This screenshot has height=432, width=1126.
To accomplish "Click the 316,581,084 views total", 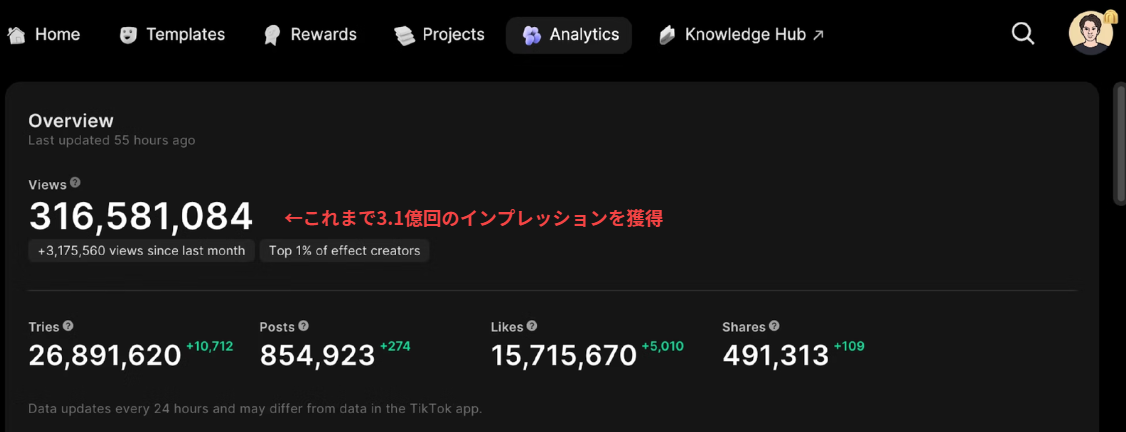I will [x=141, y=217].
